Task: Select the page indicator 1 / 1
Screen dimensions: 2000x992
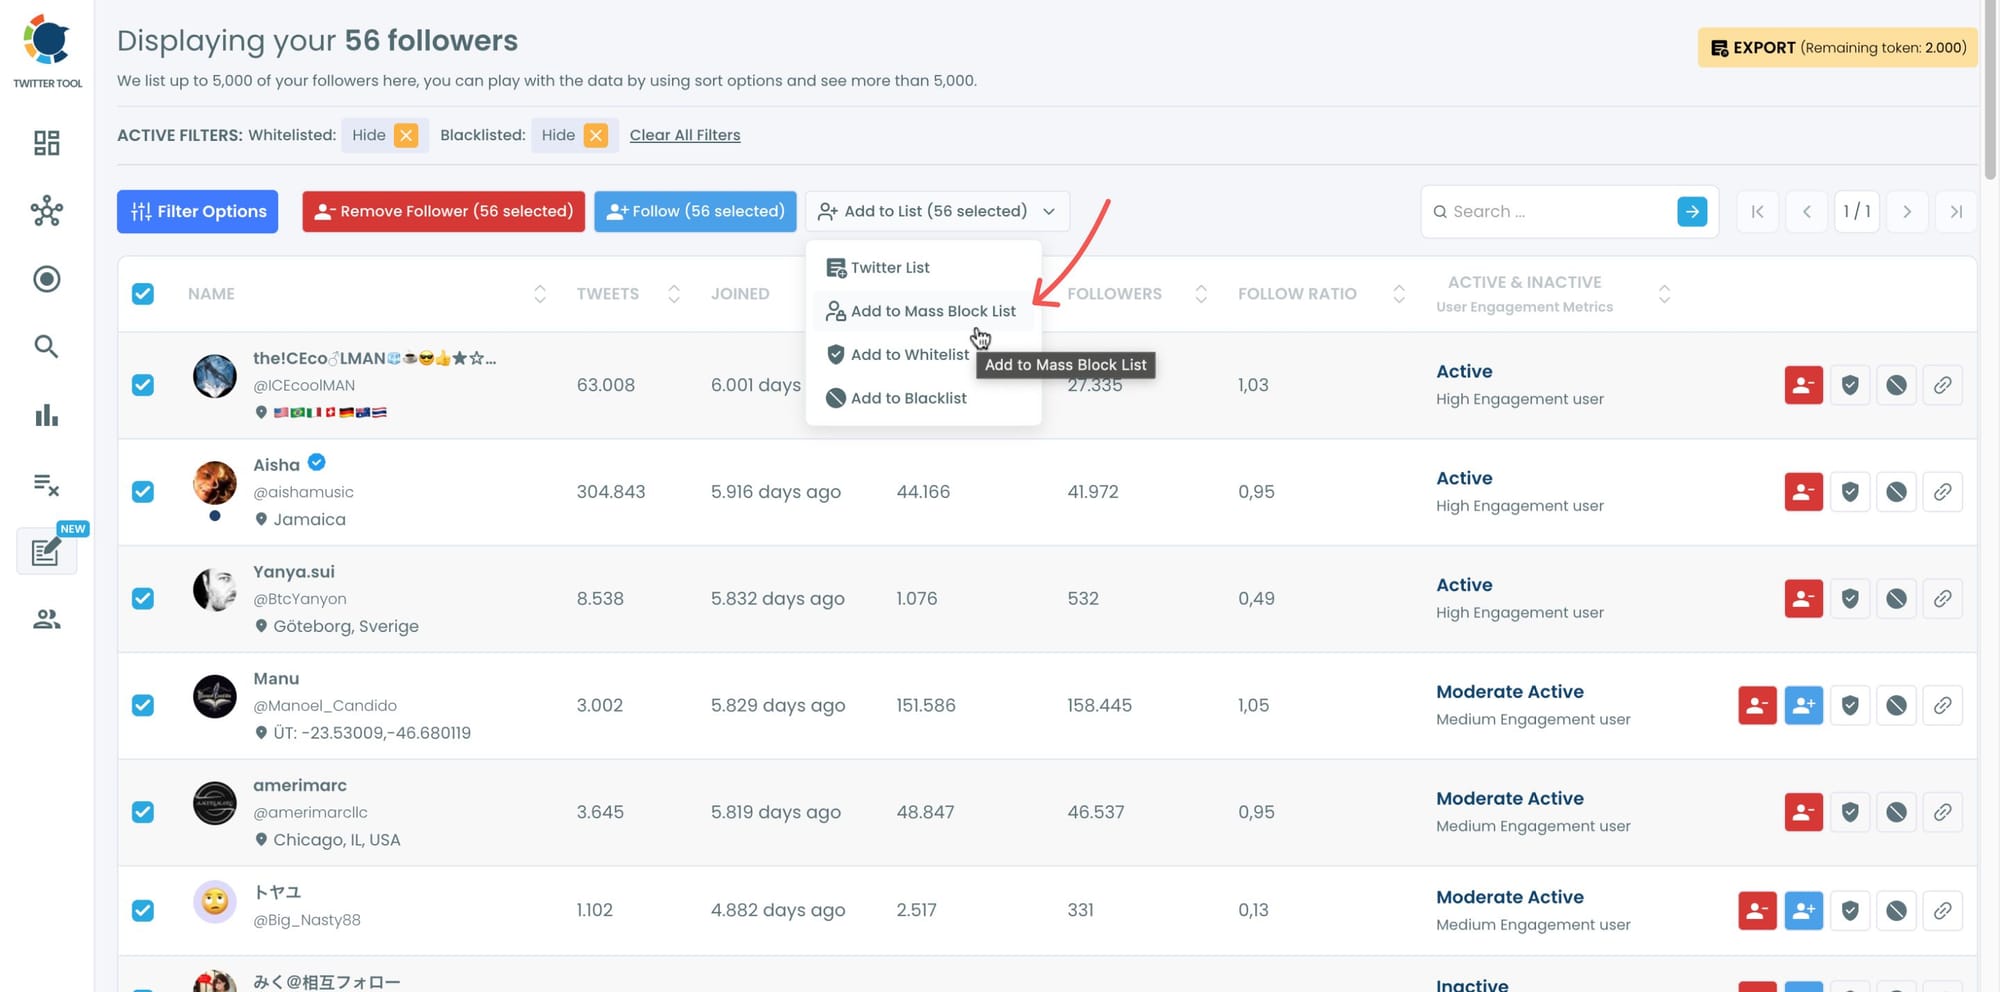Action: coord(1857,211)
